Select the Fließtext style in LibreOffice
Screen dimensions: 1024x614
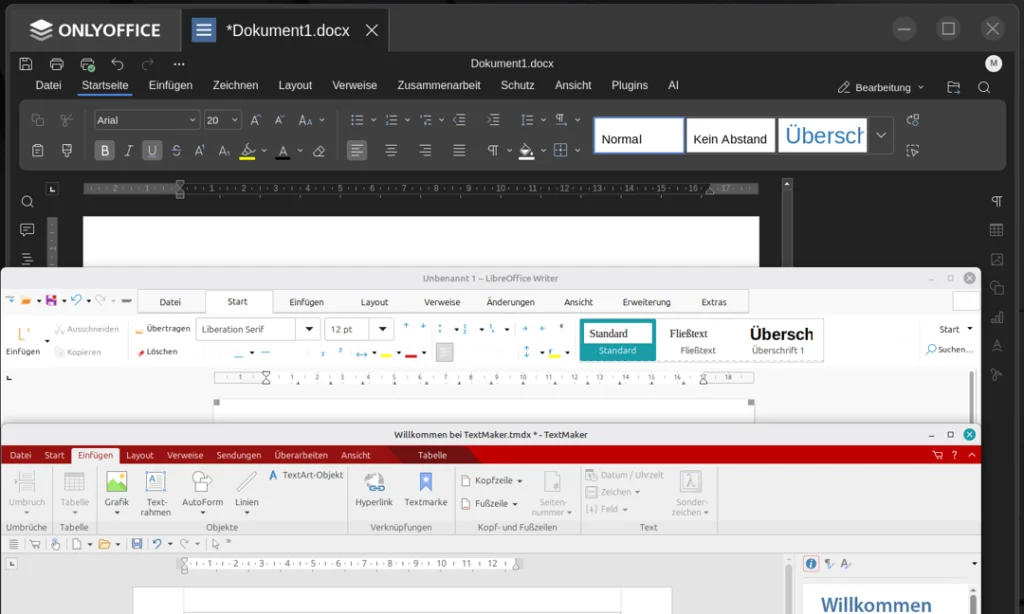point(697,340)
